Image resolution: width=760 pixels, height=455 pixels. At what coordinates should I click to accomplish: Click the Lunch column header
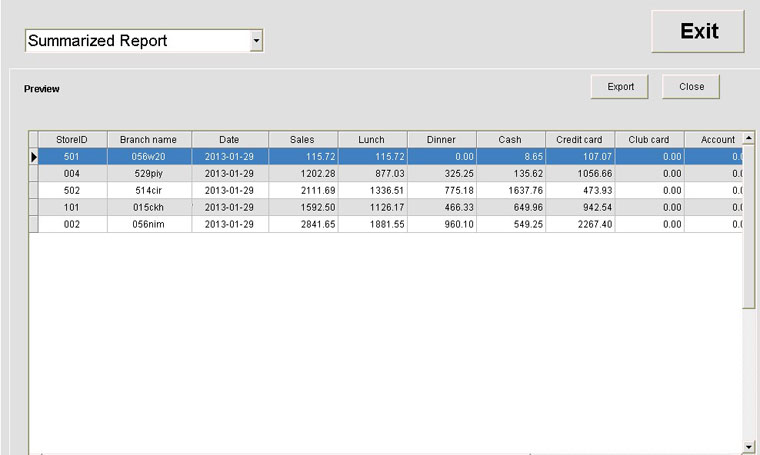pos(373,140)
